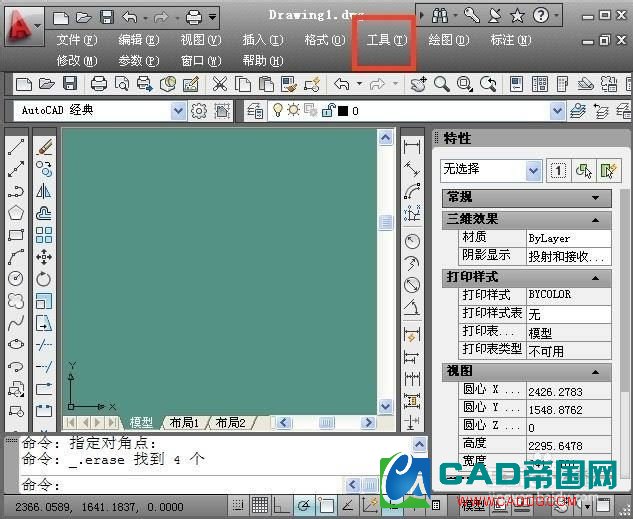The width and height of the screenshot is (633, 519).
Task: Click scissors Cut icon in standard toolbar
Action: (220, 84)
